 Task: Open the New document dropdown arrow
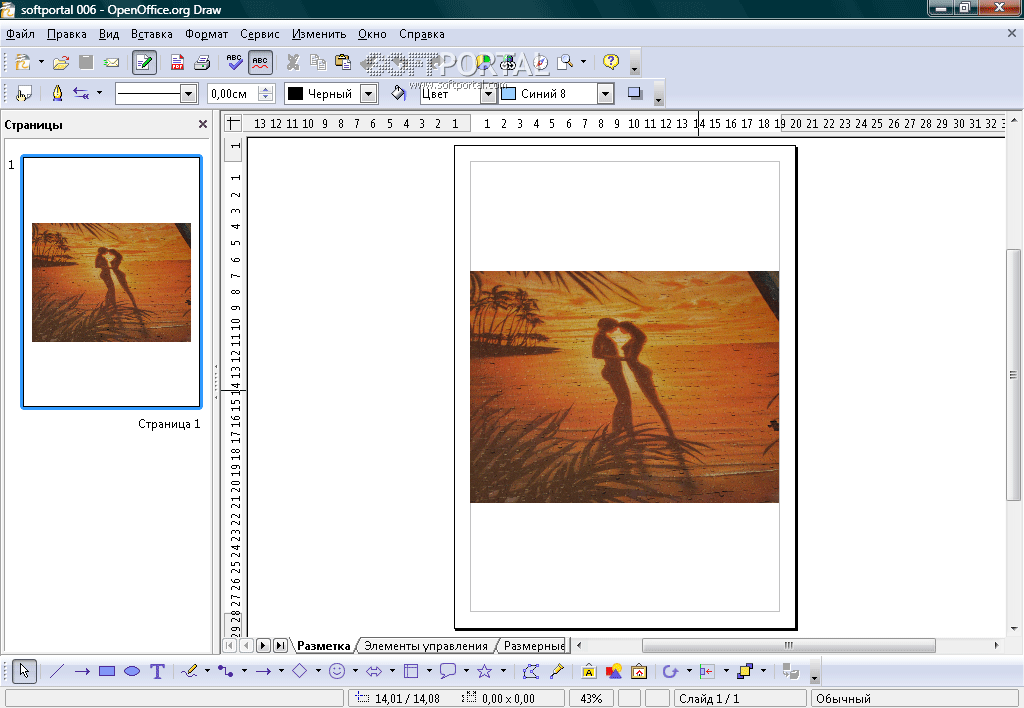41,62
